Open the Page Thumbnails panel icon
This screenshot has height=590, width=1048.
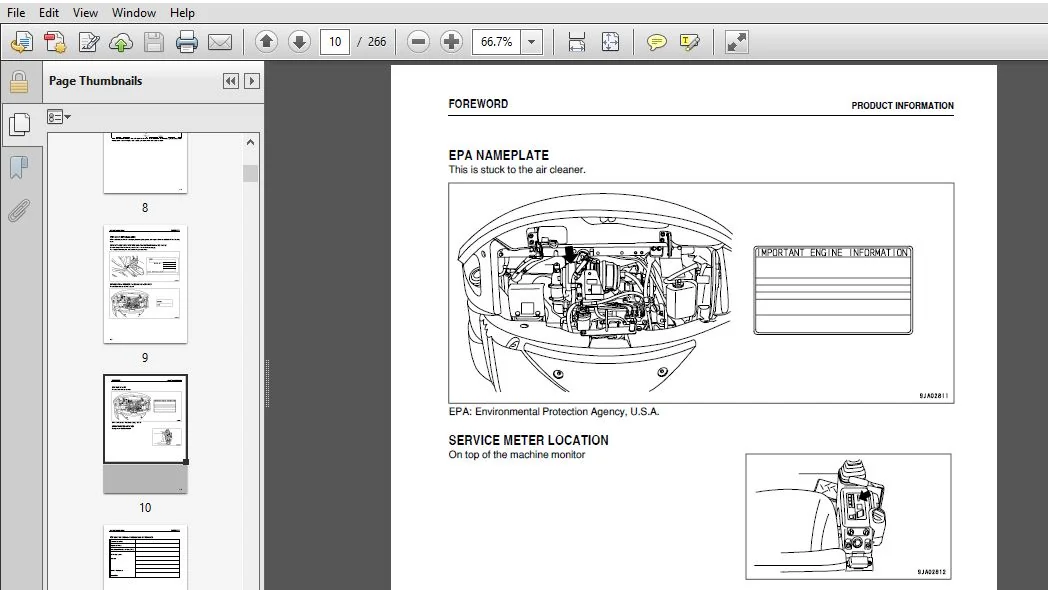coord(20,124)
